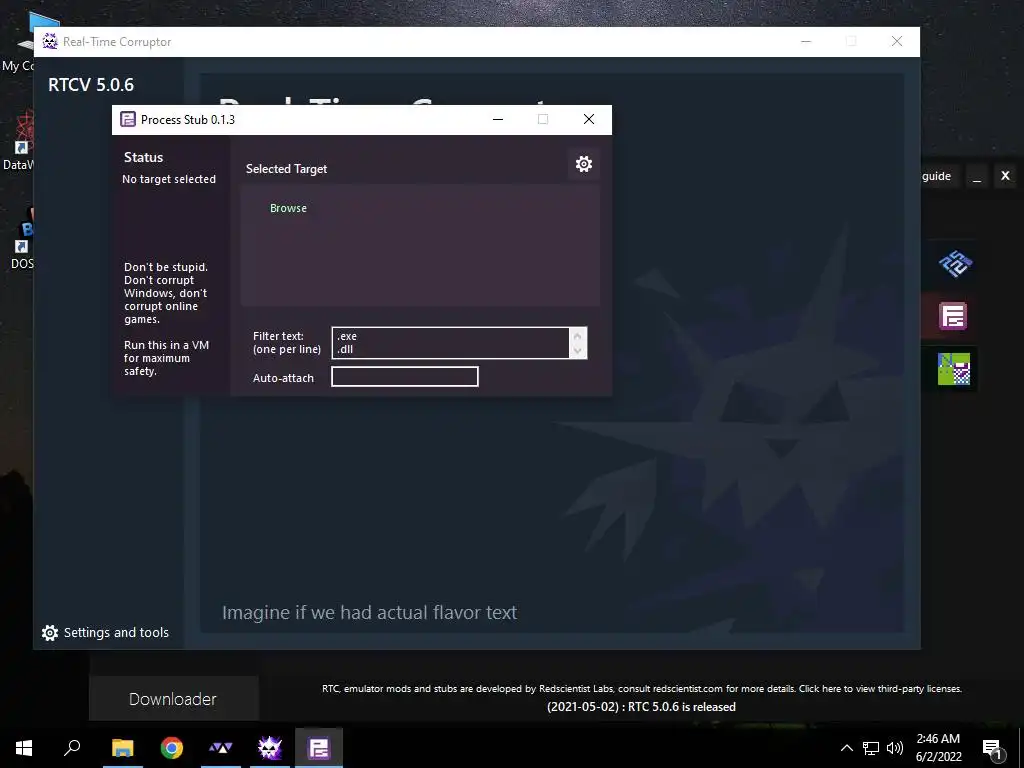
Task: Click the Auto-attach input field
Action: (x=405, y=377)
